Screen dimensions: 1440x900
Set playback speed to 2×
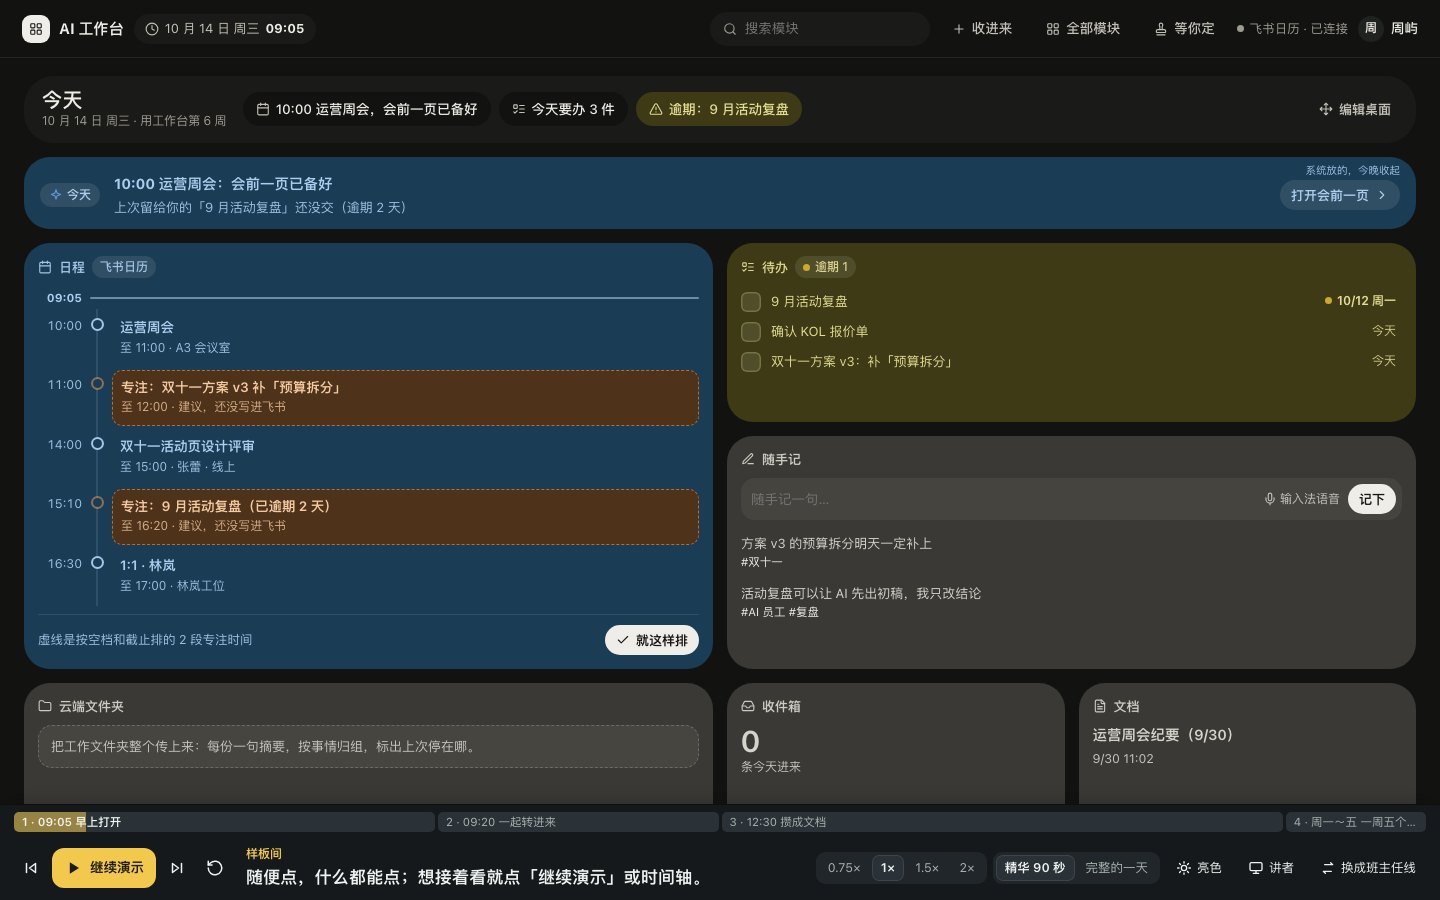[967, 868]
